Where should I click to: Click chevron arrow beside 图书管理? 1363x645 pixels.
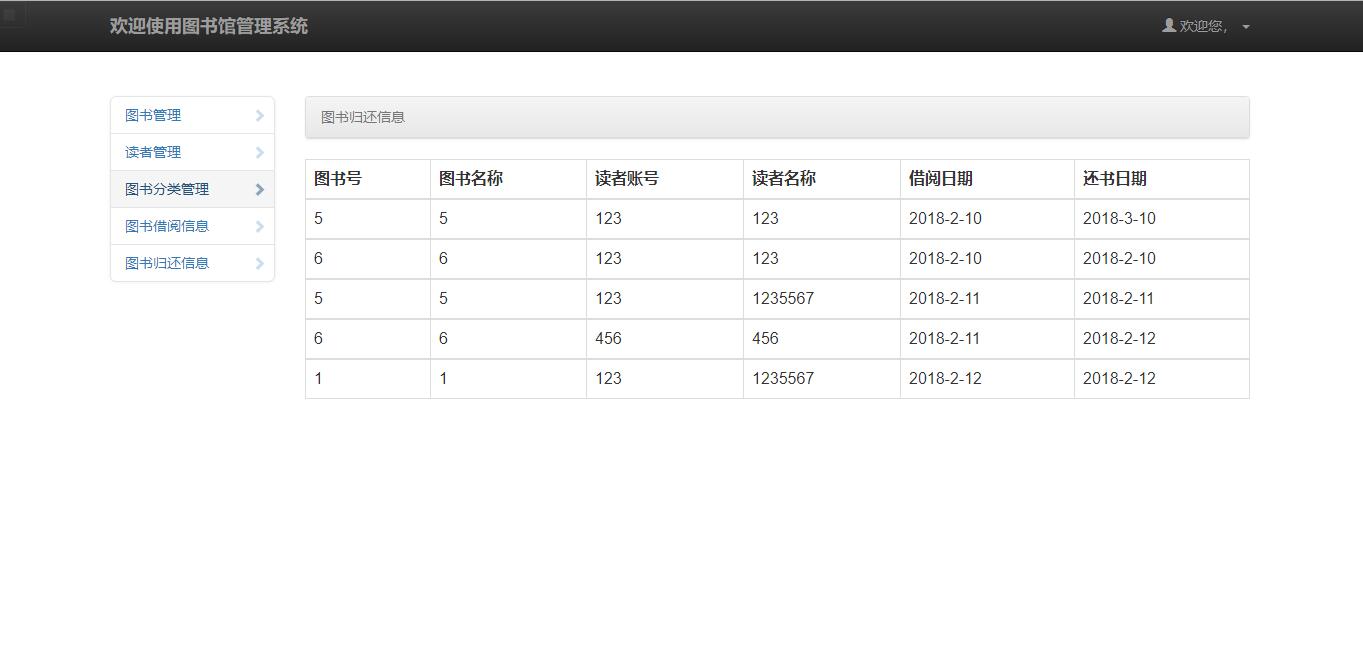[259, 116]
